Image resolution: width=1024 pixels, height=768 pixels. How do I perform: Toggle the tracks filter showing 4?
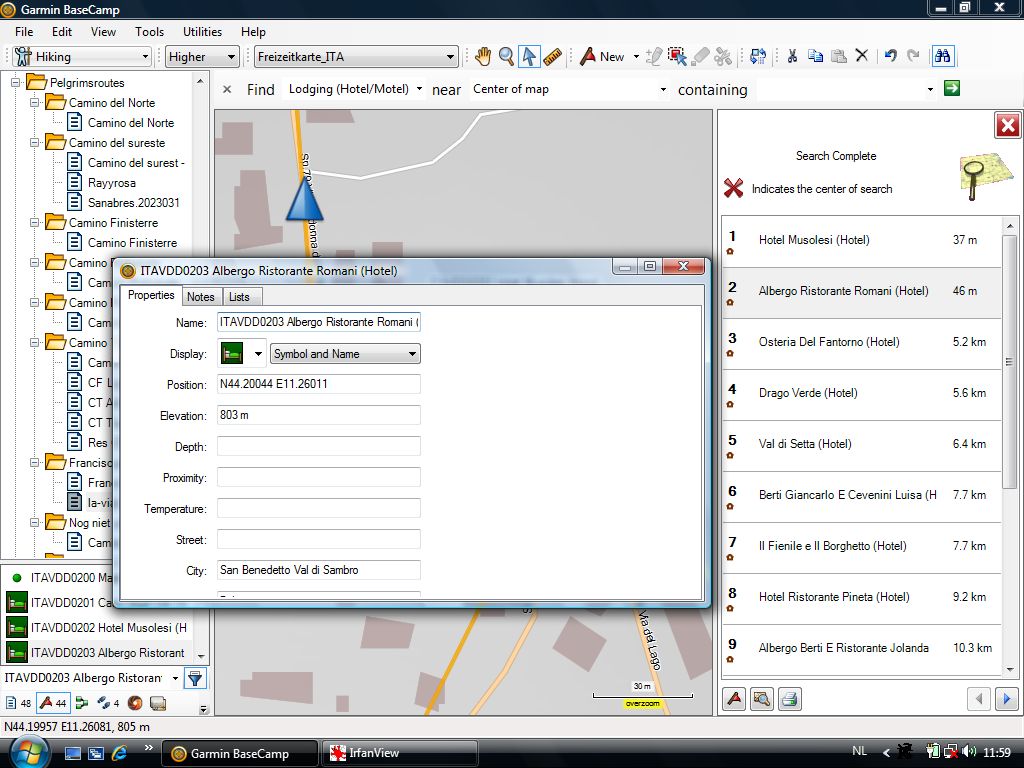click(x=107, y=703)
